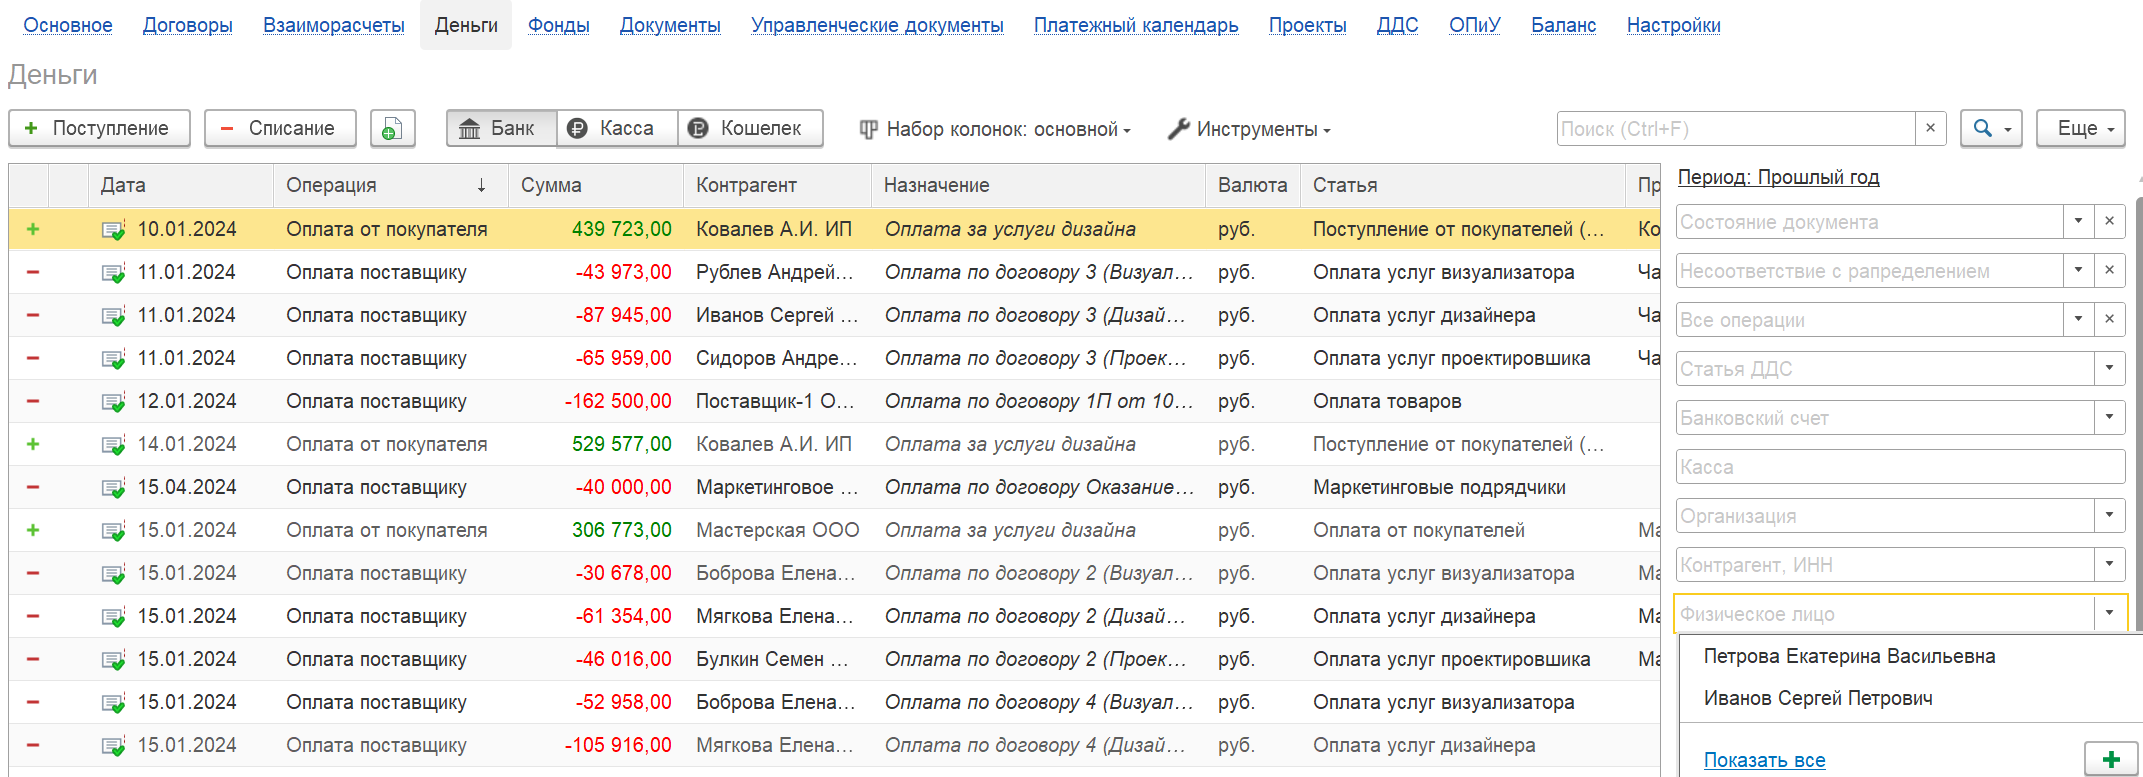Click the sort arrow in Операция column
Viewport: 2143px width, 777px height.
click(481, 185)
